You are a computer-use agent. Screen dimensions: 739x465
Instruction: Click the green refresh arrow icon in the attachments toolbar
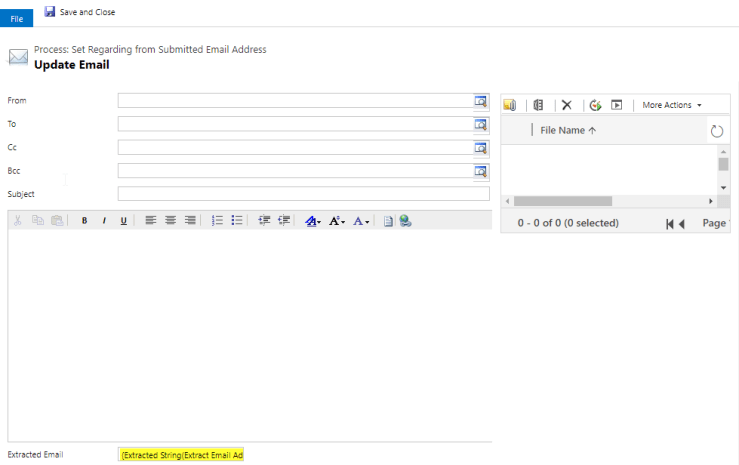point(596,105)
